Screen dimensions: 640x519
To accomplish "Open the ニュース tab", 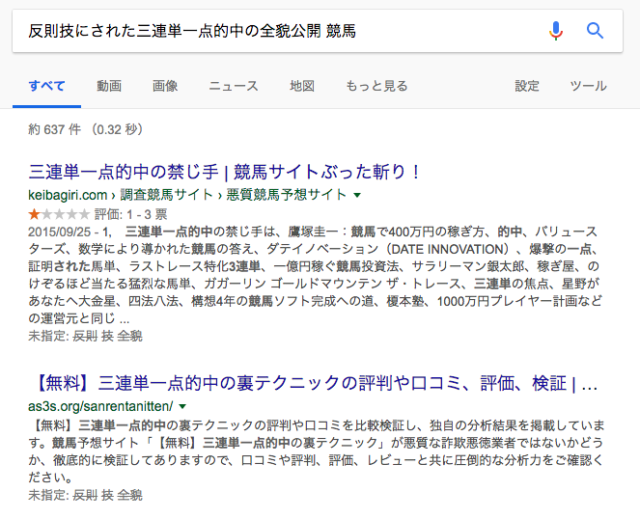I will 233,86.
